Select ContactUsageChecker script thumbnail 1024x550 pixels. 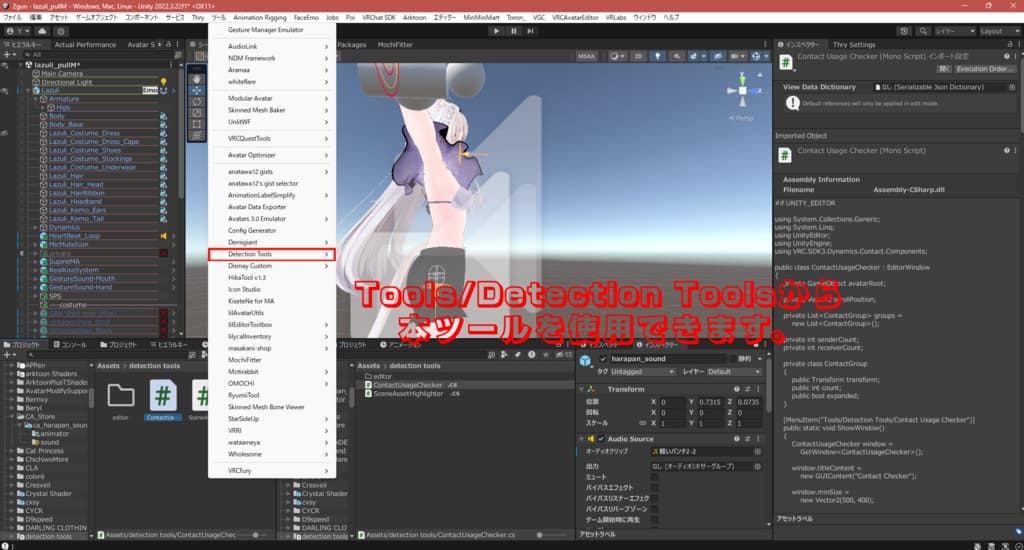163,399
